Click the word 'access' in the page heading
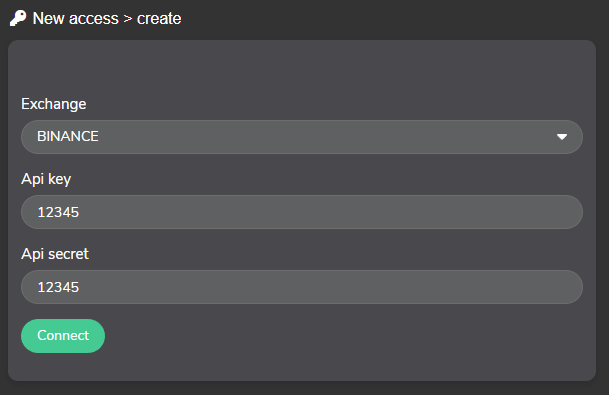Image resolution: width=609 pixels, height=395 pixels. tap(94, 19)
